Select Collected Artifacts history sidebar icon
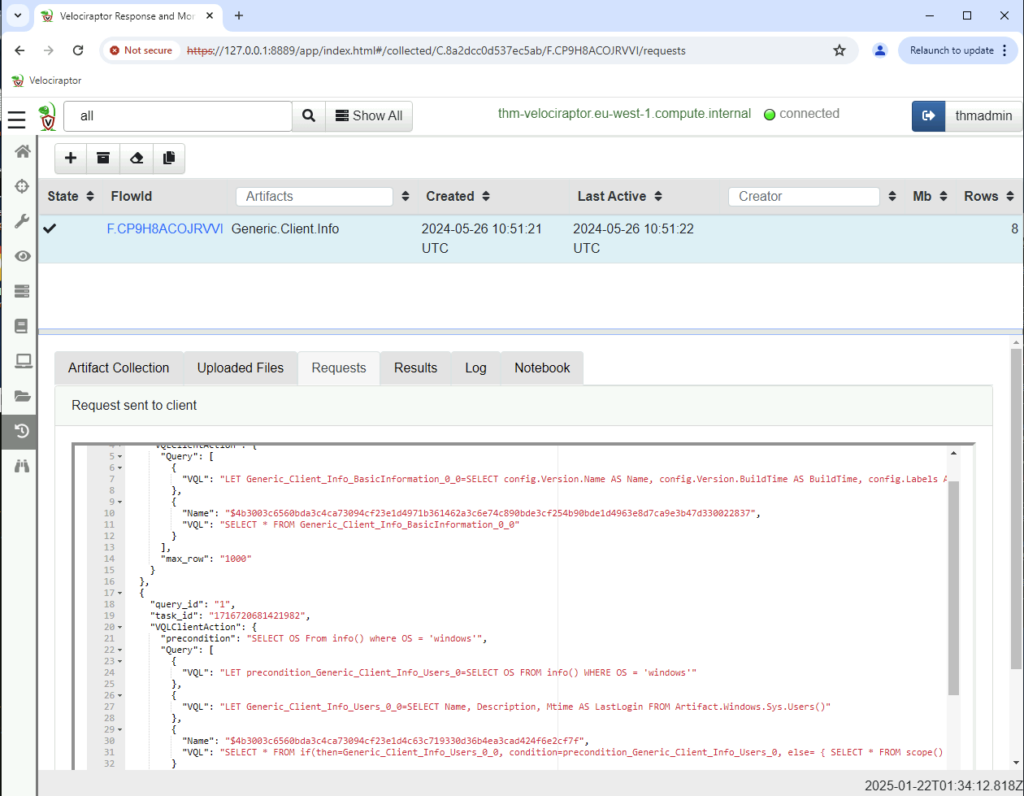Image resolution: width=1024 pixels, height=796 pixels. (x=22, y=431)
